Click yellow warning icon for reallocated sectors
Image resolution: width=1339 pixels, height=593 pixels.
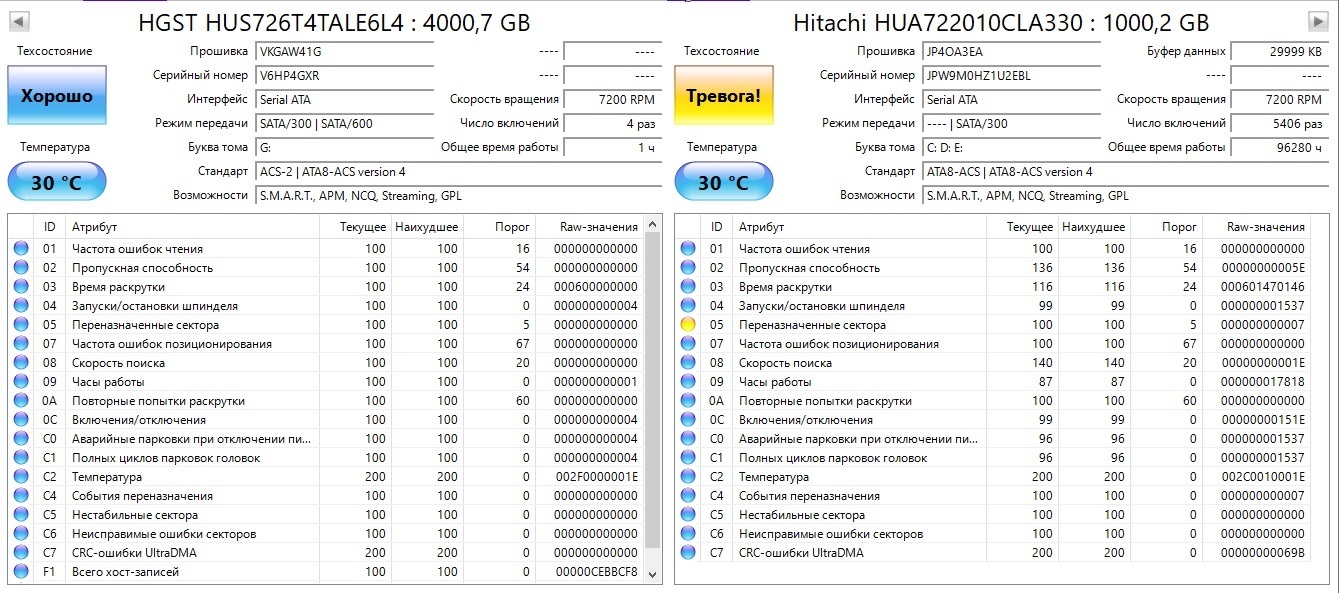(688, 325)
